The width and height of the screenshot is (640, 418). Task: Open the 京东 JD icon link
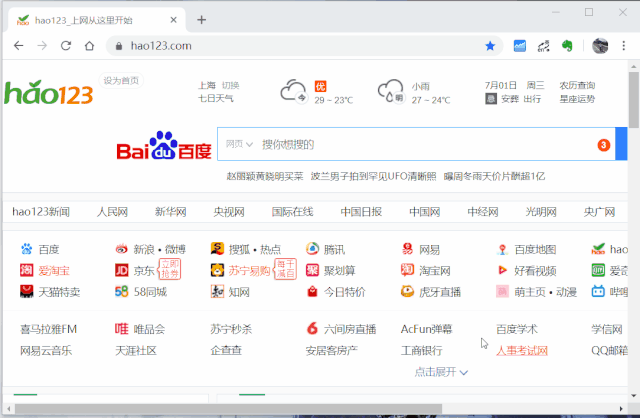[x=122, y=270]
